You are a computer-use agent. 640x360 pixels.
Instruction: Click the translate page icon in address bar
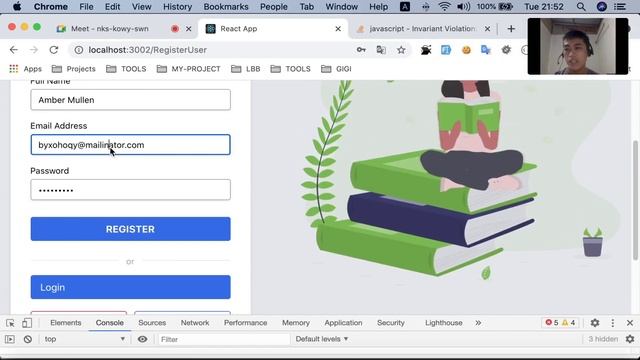tap(381, 50)
